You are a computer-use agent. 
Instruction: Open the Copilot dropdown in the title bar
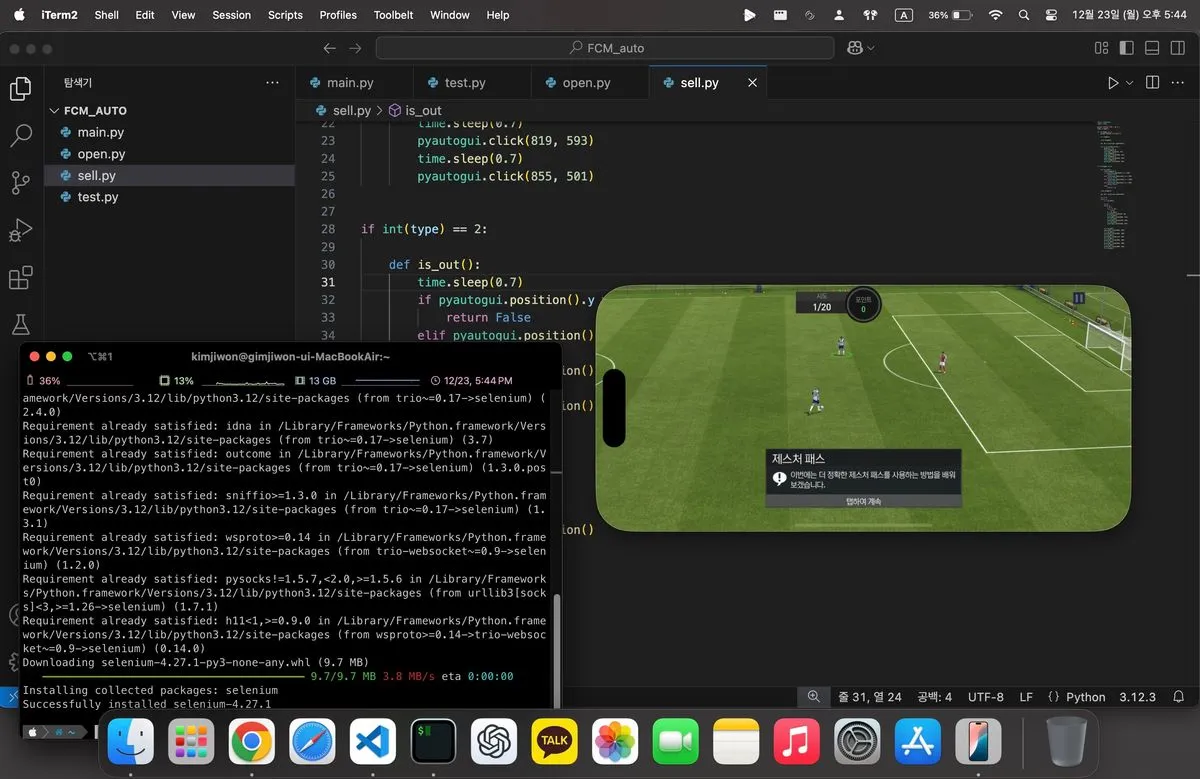coord(870,48)
